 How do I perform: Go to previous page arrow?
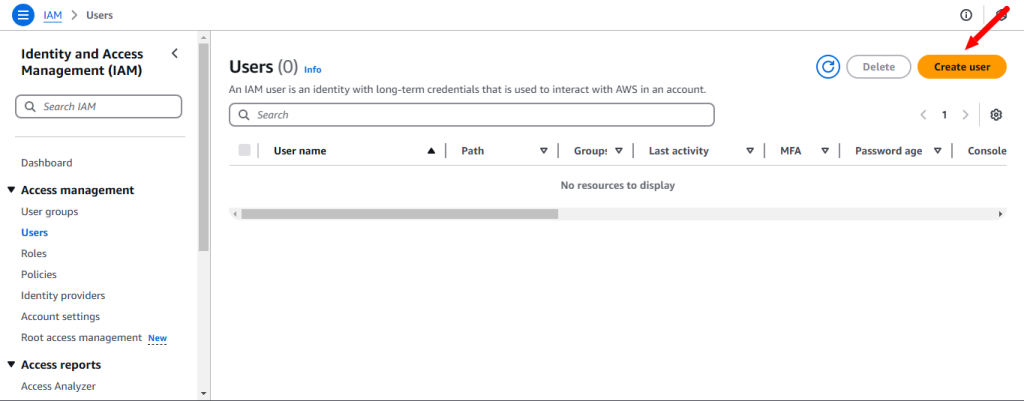(923, 115)
